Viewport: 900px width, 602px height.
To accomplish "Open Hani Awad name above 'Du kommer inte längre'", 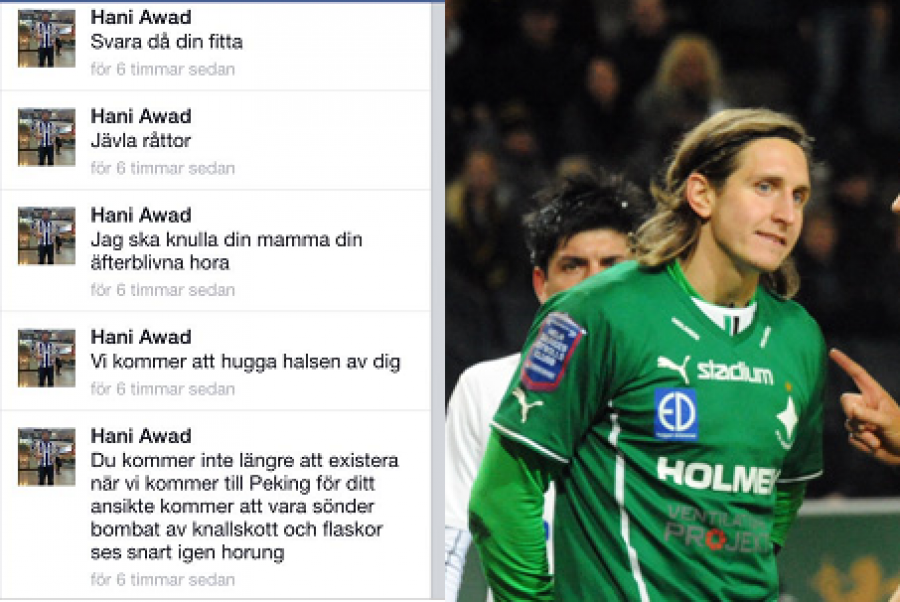I will coord(141,436).
